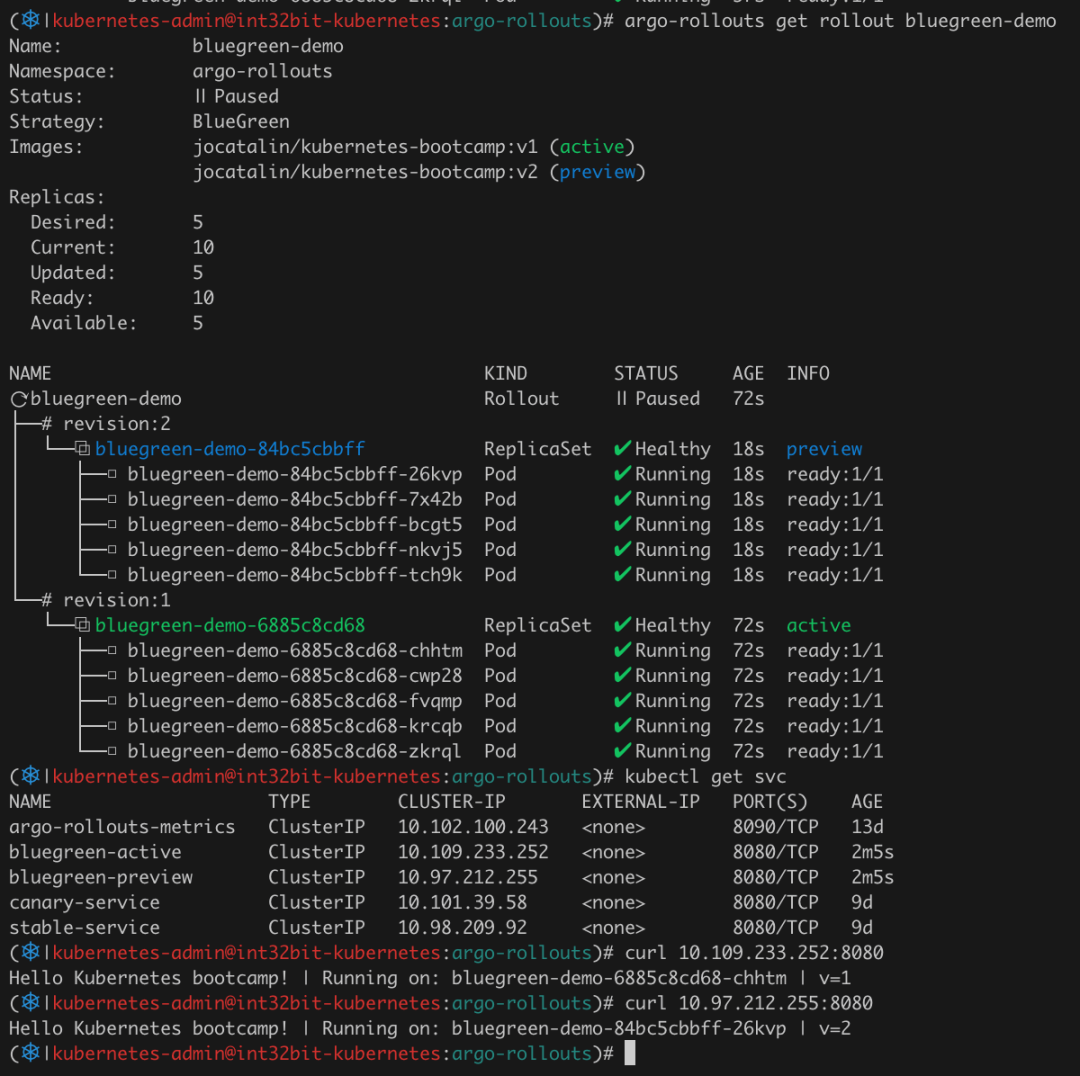Screen dimensions: 1080x1076
Task: Select pod bluegreen-demo-84bc5cbbff-nkvj5 in the tree
Action: pos(294,550)
